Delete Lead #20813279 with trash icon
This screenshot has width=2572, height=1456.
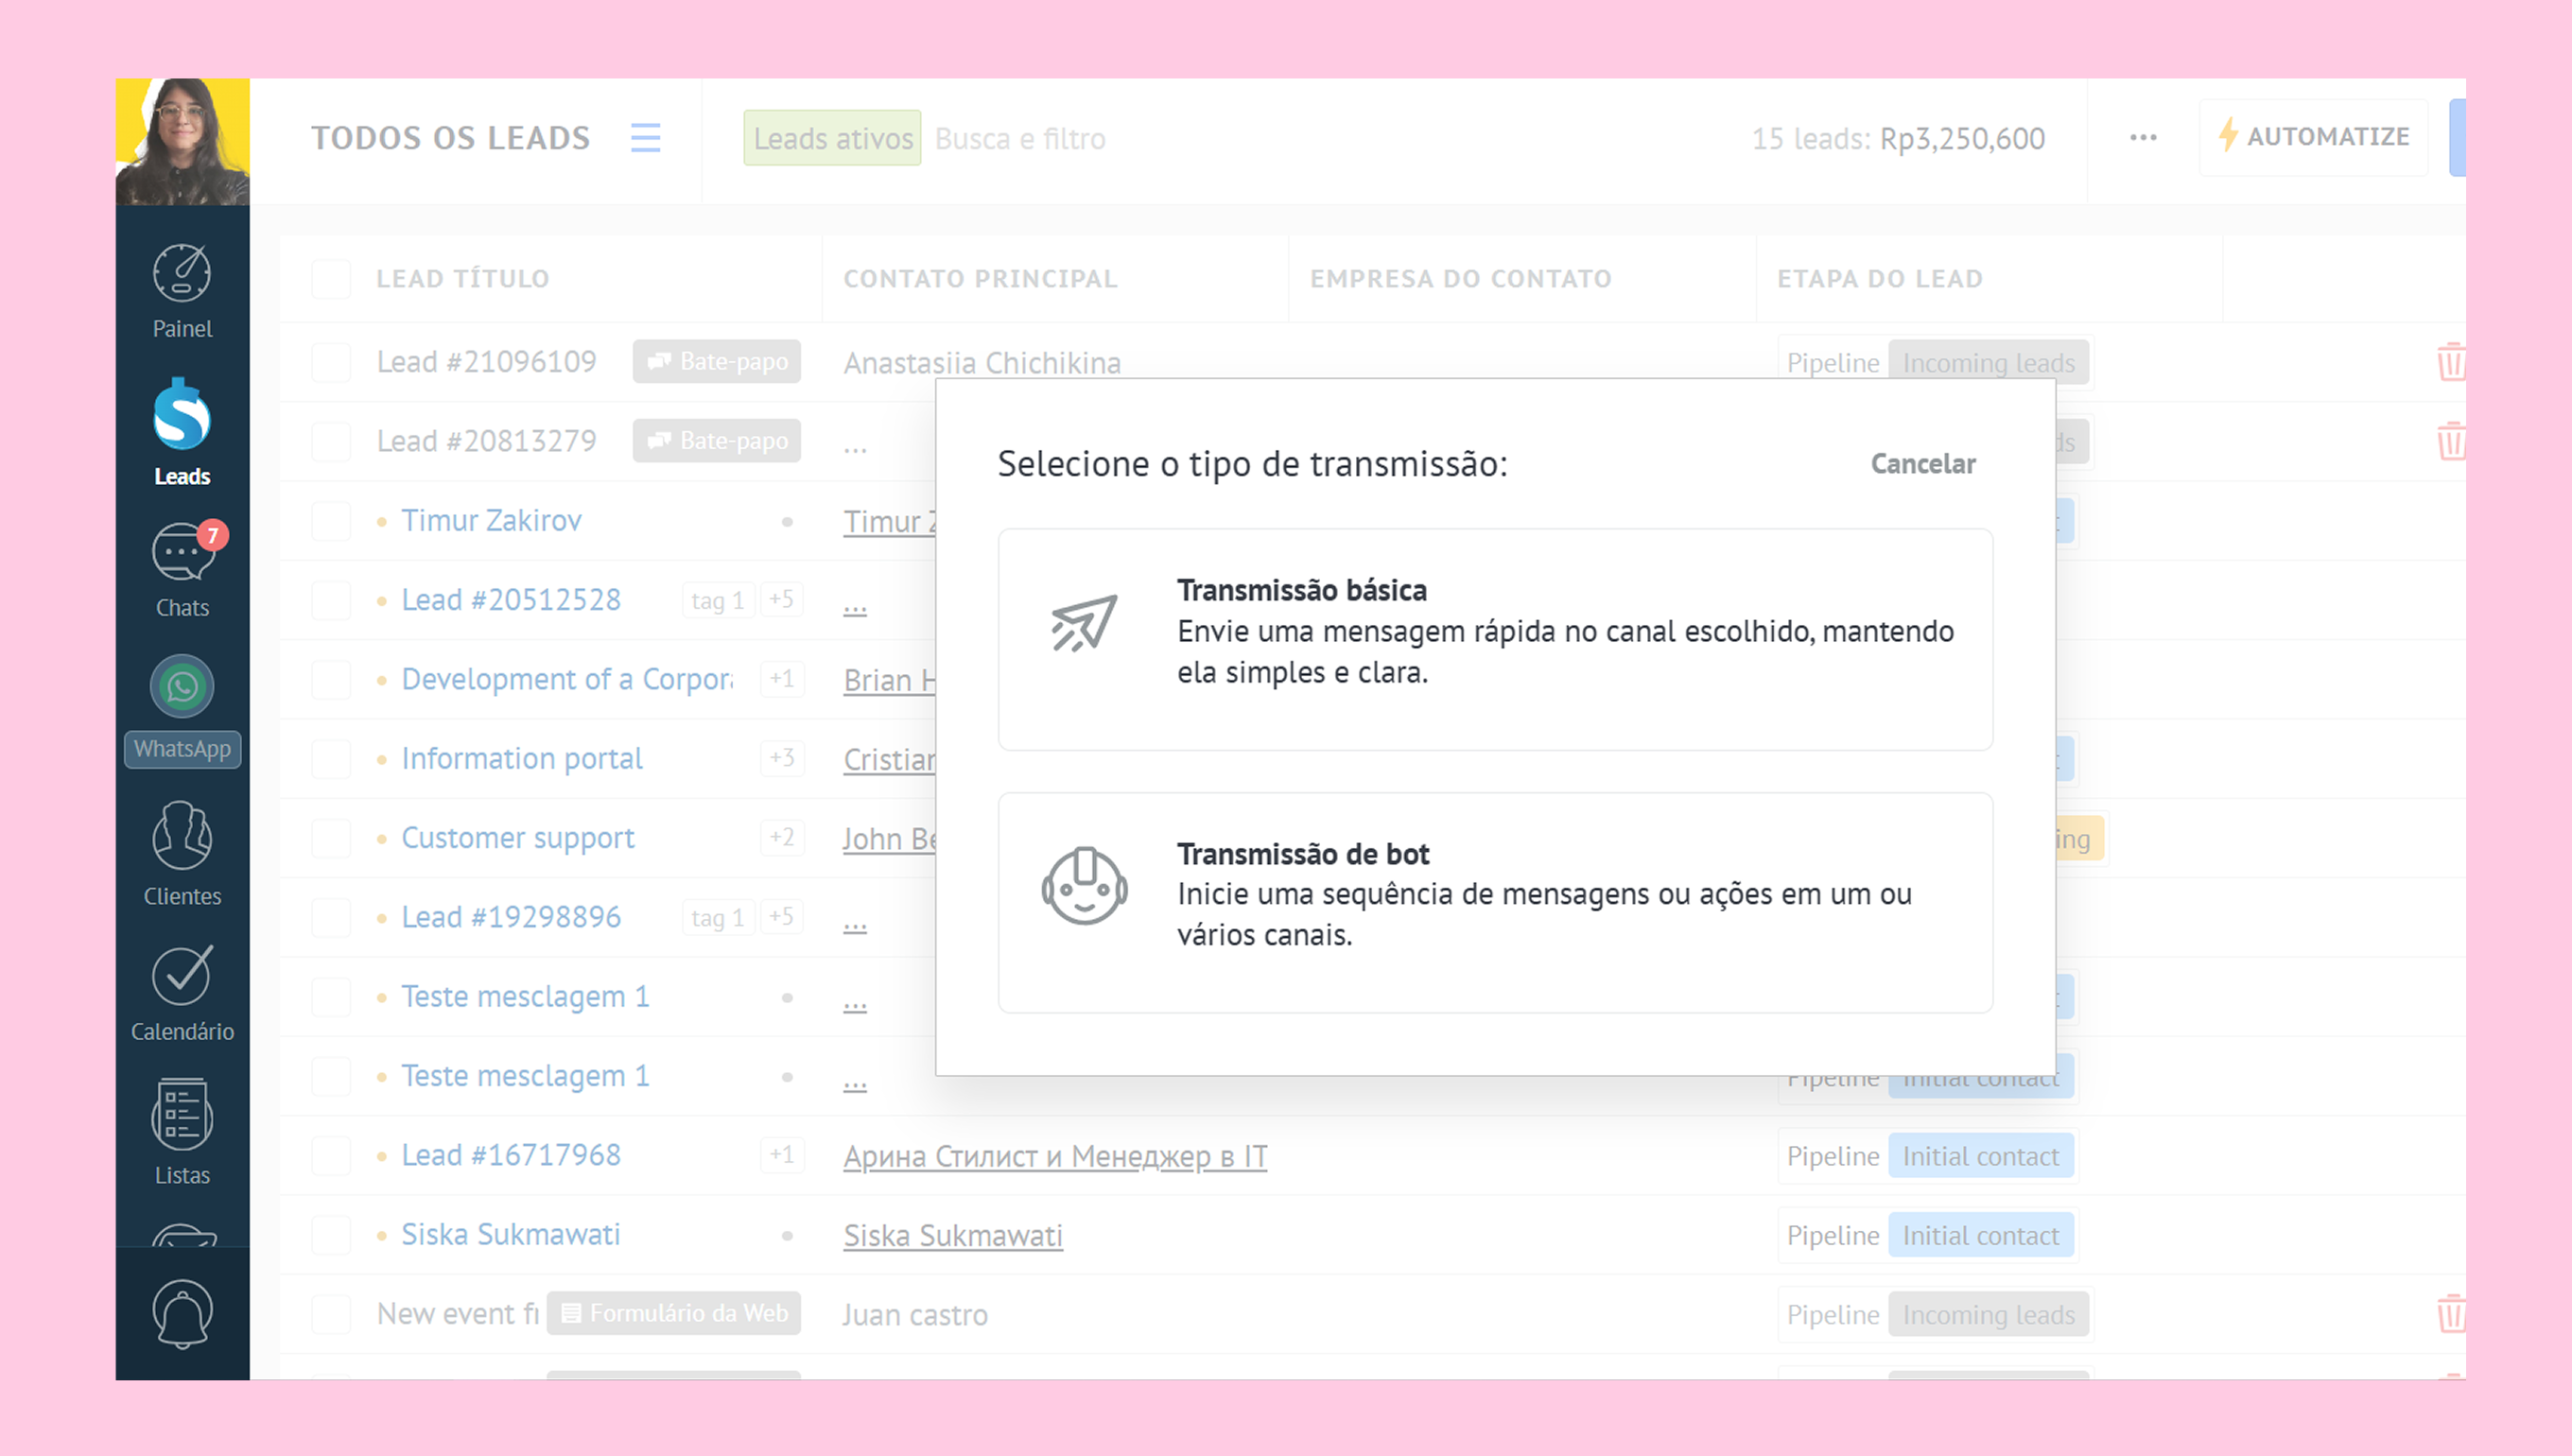click(x=2450, y=441)
